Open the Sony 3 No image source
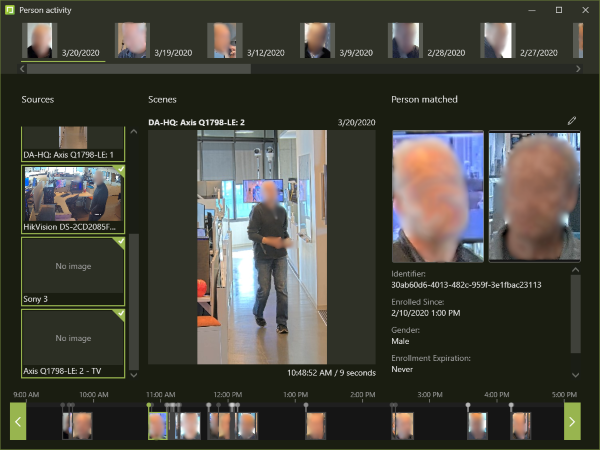 tap(73, 271)
